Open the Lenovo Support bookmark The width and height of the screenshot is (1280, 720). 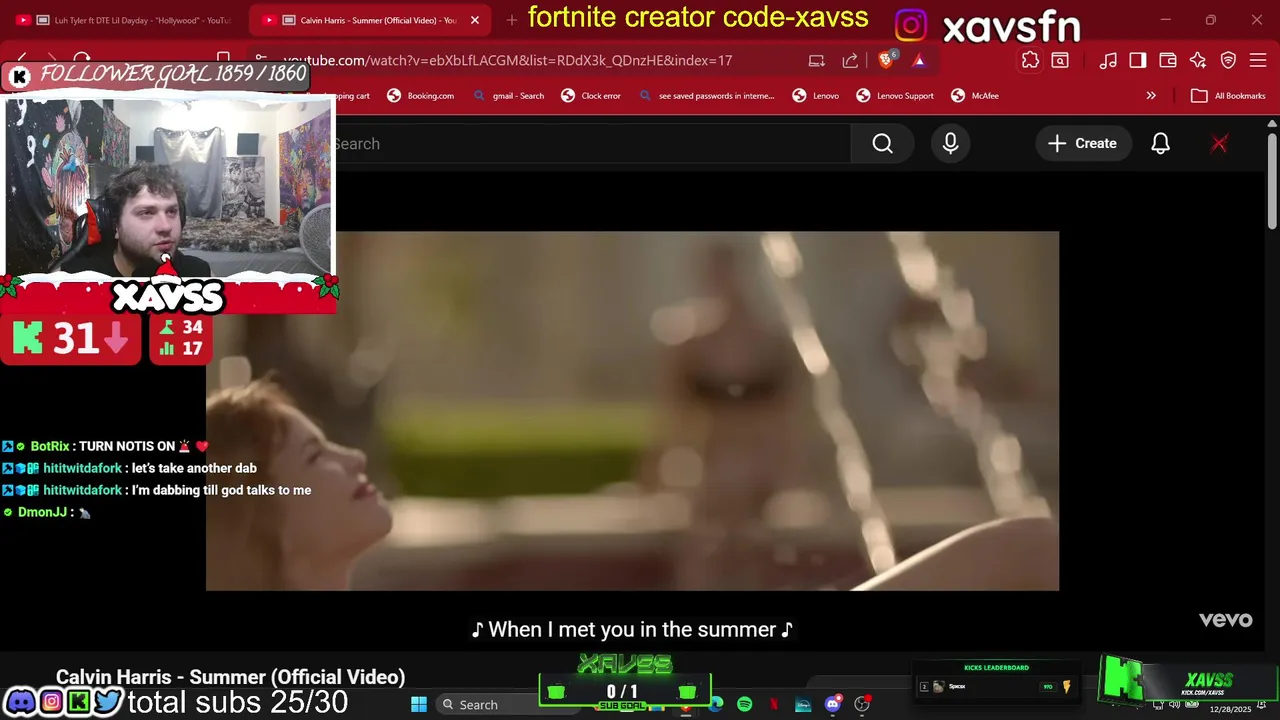click(895, 96)
